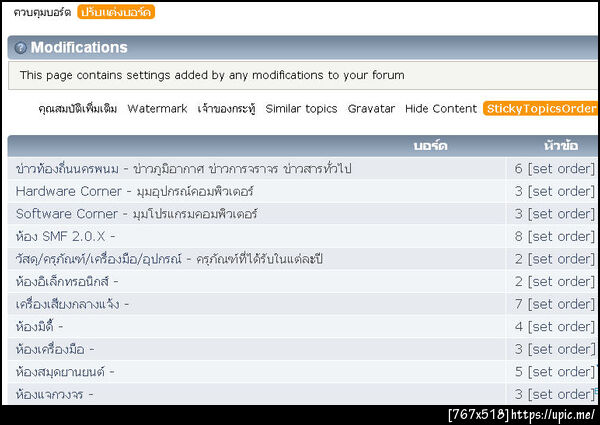Open the Similar topics tab

click(301, 109)
